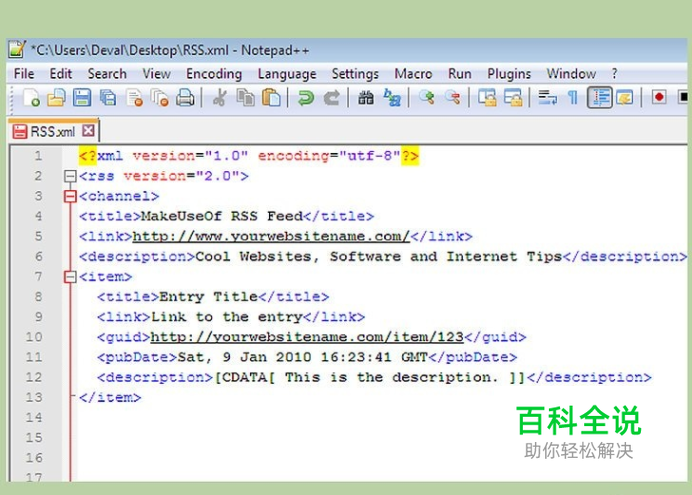Click the Close All documents icon
The height and width of the screenshot is (495, 692).
(159, 98)
